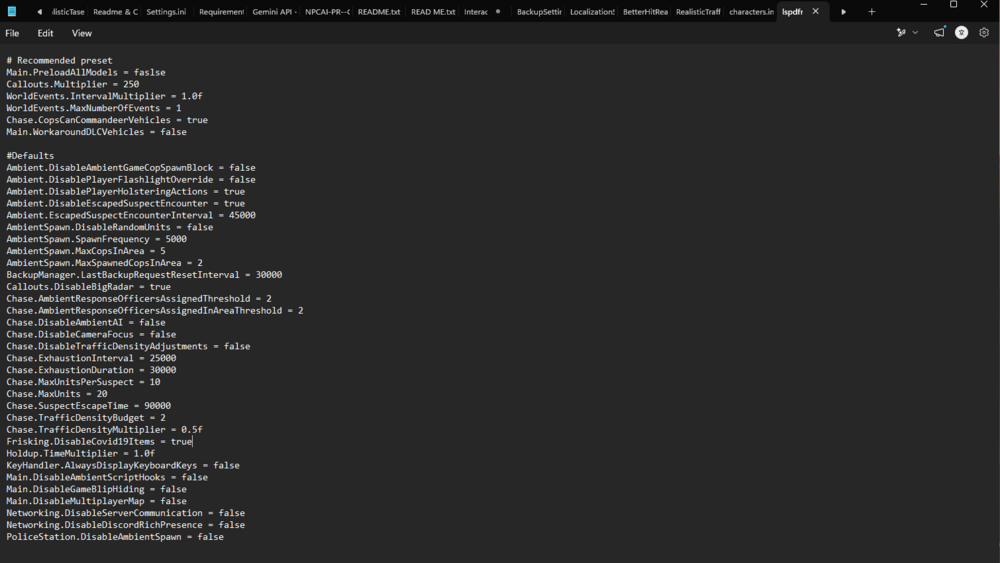This screenshot has width=1000, height=563.
Task: Click 'KeyHandler.AlwaysDisplayKeyboardKeys = false' line
Action: pyautogui.click(x=123, y=465)
